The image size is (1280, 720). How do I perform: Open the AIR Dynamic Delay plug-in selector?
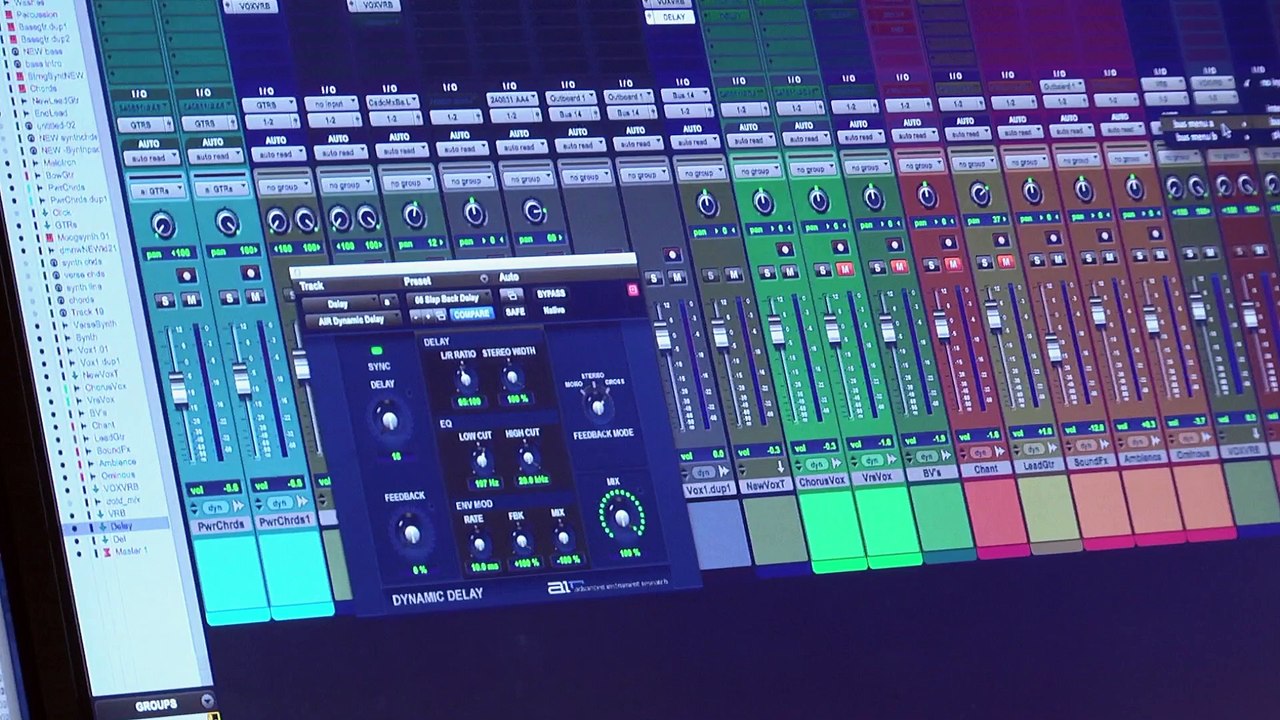click(352, 320)
